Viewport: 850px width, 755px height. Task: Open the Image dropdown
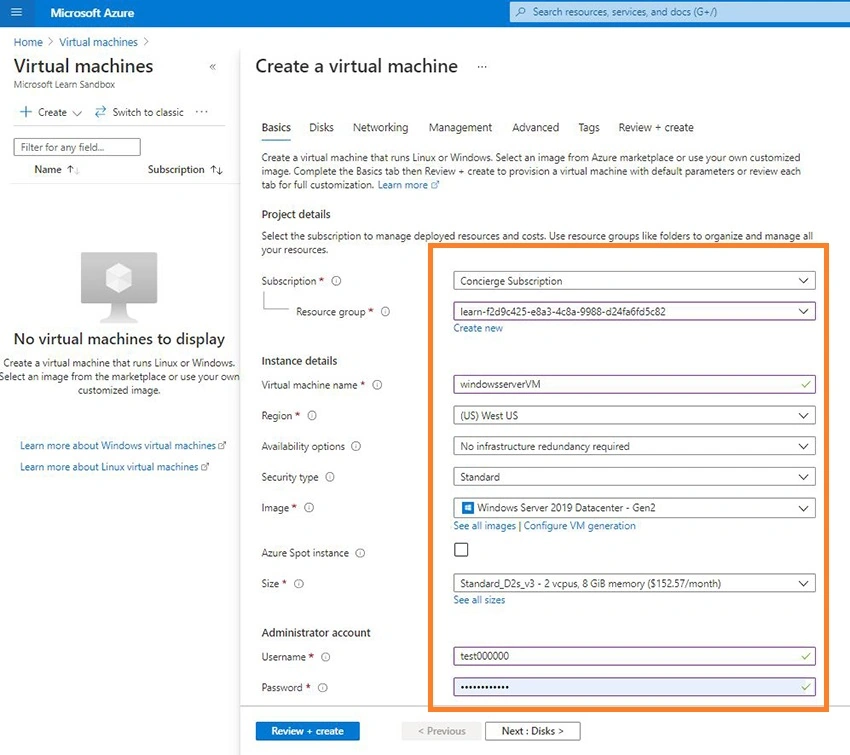[634, 508]
